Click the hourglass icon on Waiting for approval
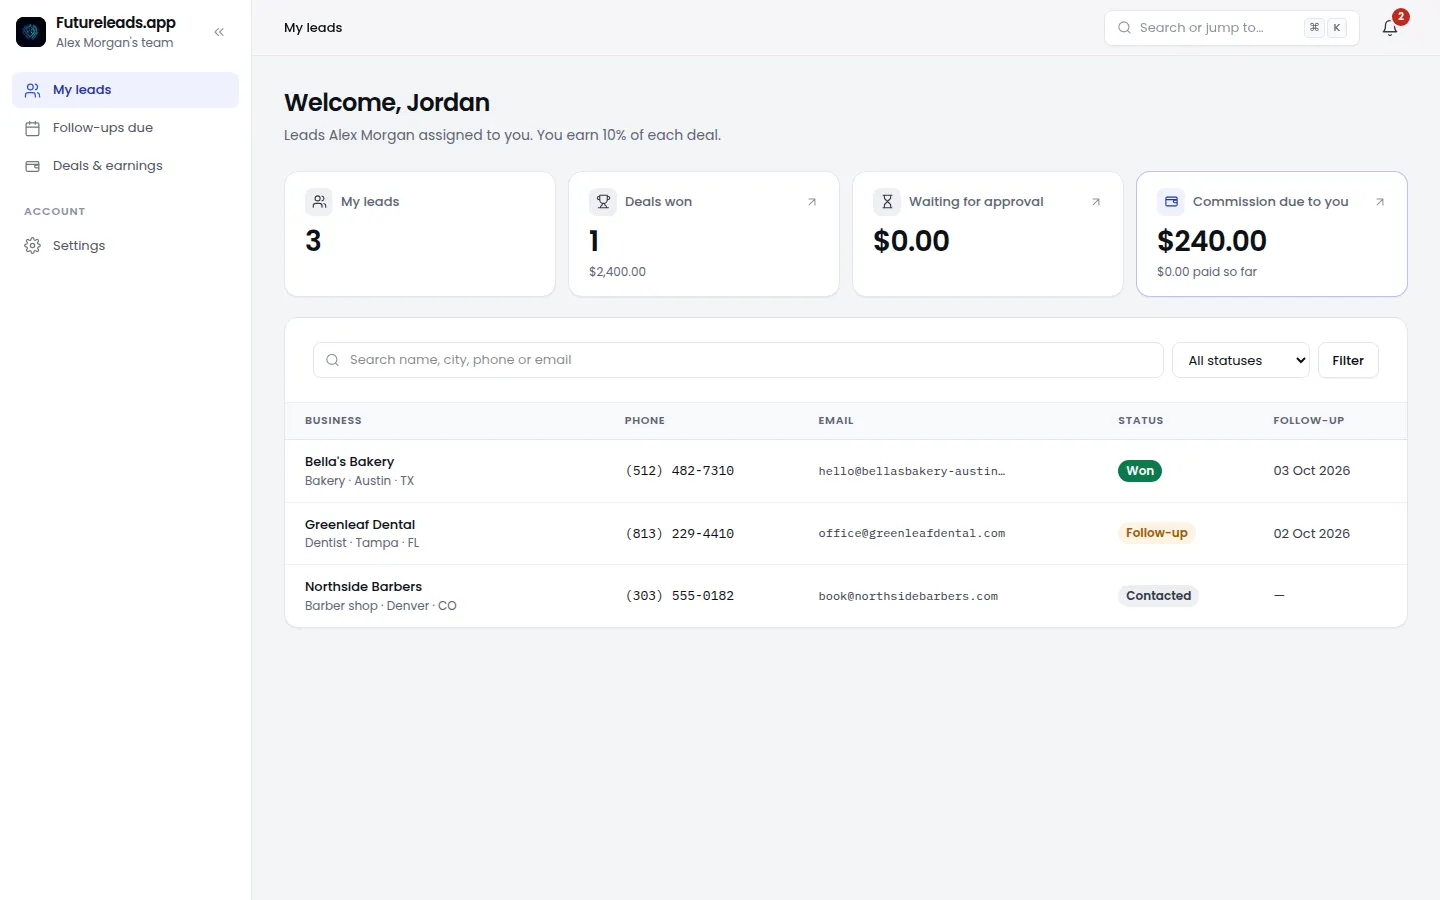The width and height of the screenshot is (1440, 900). coord(887,202)
